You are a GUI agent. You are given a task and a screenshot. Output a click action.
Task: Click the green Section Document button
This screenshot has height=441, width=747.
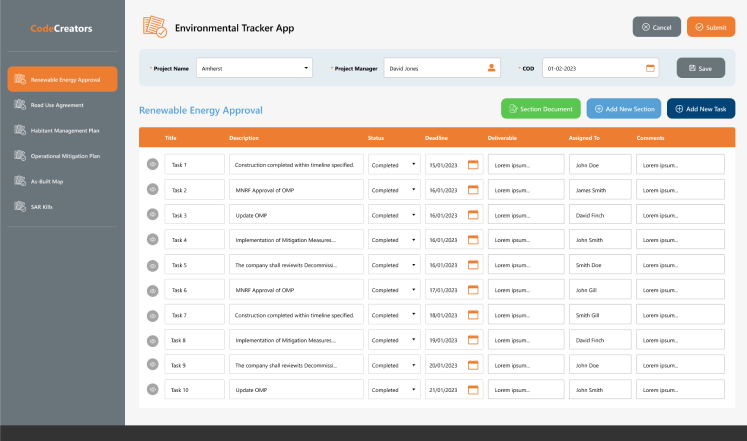[539, 108]
